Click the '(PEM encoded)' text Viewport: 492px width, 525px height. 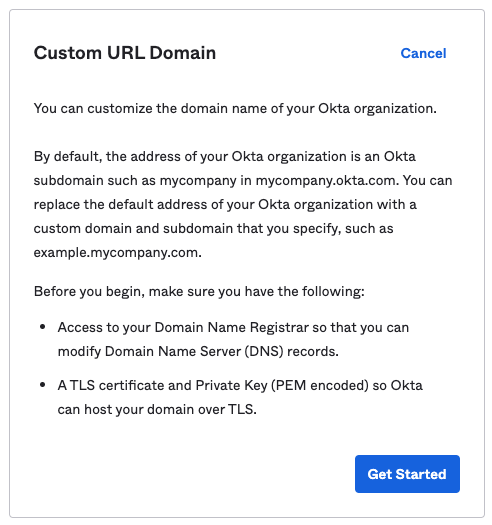[x=320, y=385]
